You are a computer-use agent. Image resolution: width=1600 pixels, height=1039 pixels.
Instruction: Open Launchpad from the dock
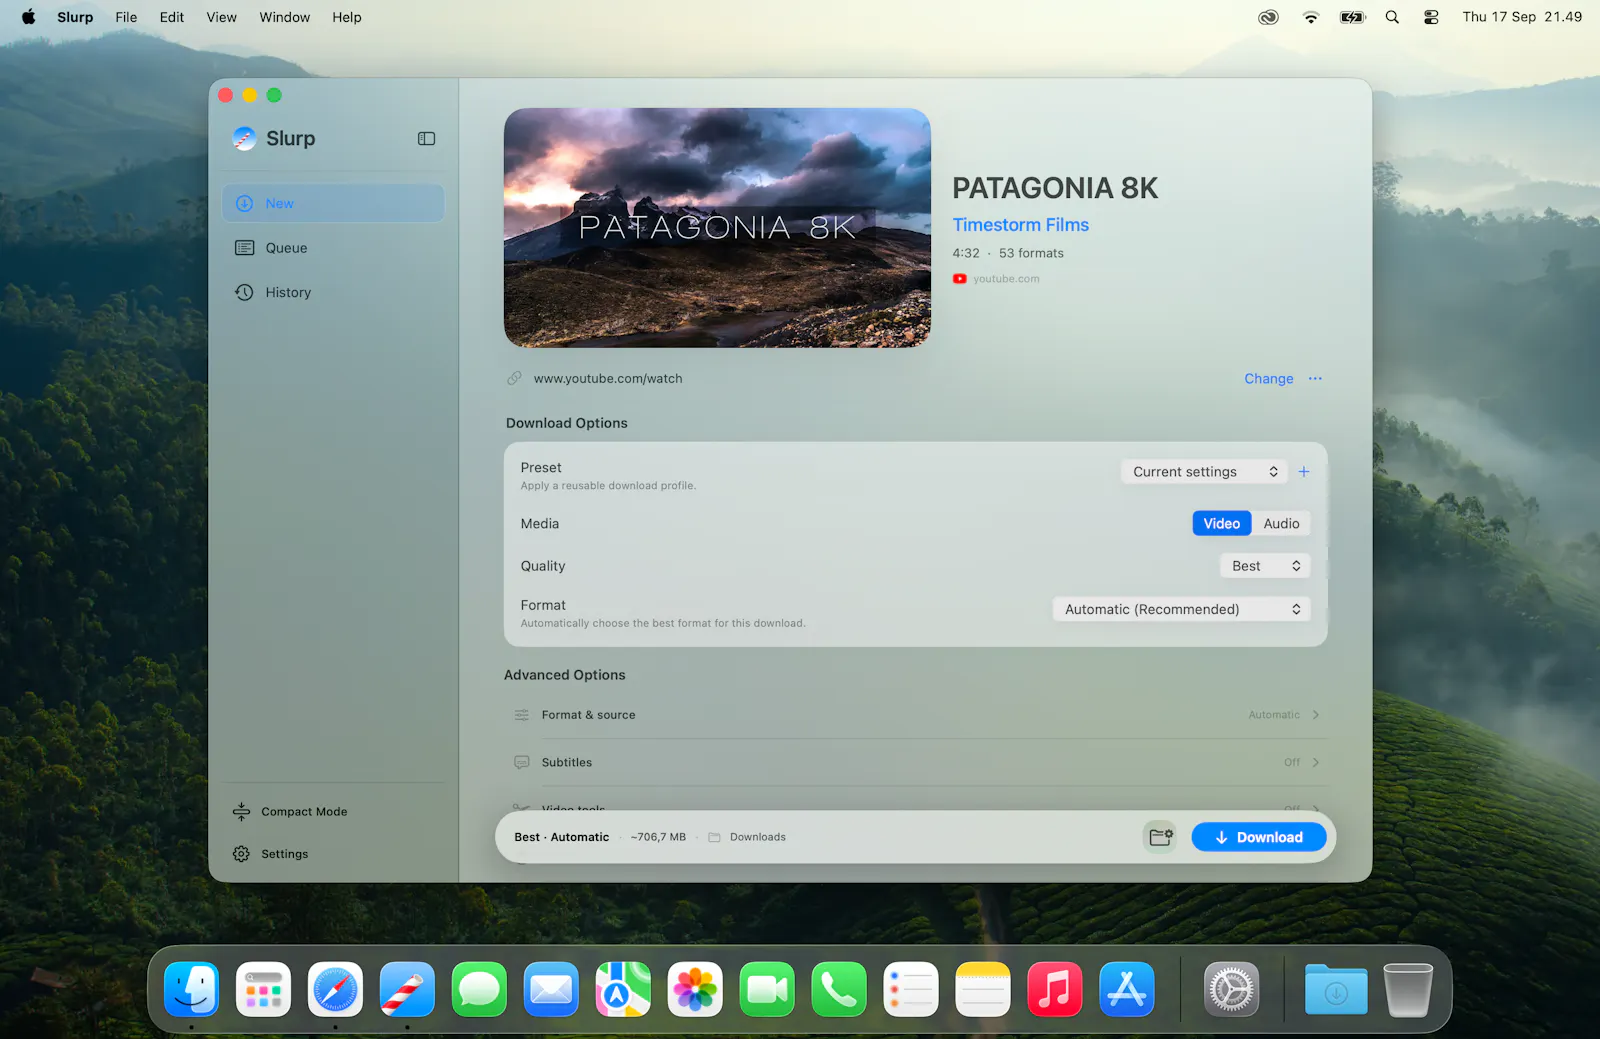[263, 990]
